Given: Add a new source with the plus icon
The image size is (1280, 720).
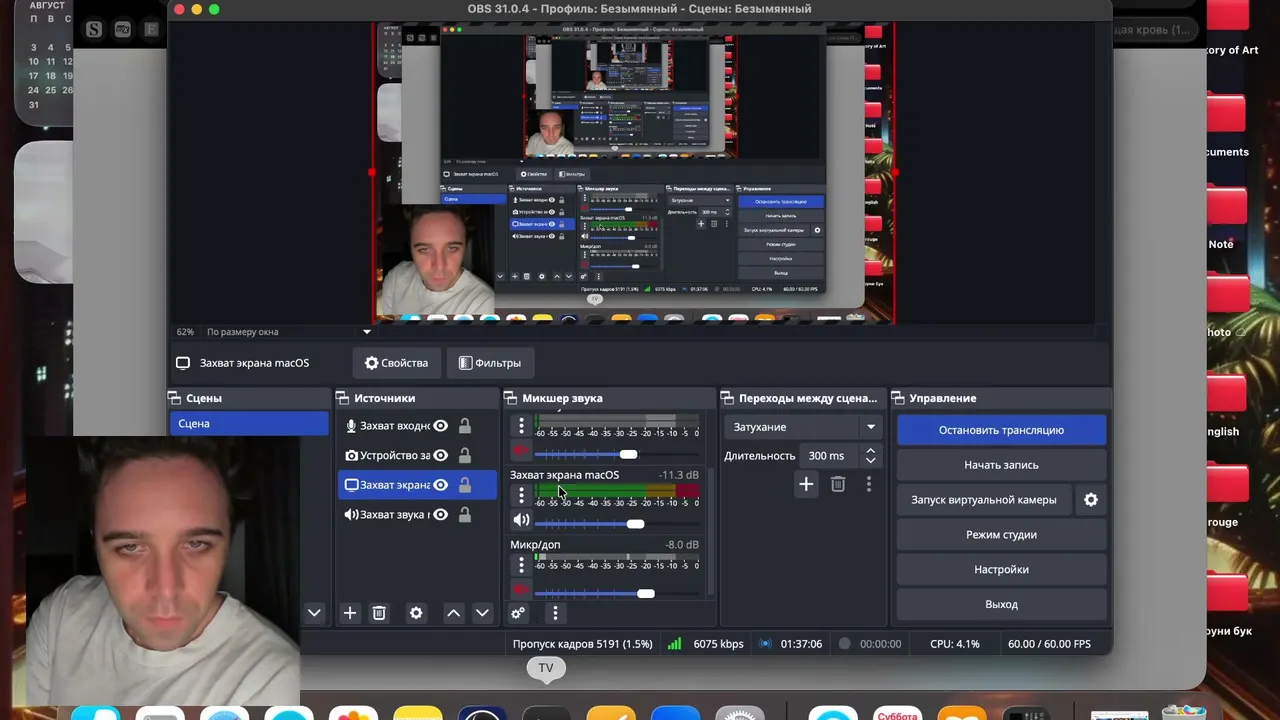Looking at the screenshot, I should tap(349, 613).
